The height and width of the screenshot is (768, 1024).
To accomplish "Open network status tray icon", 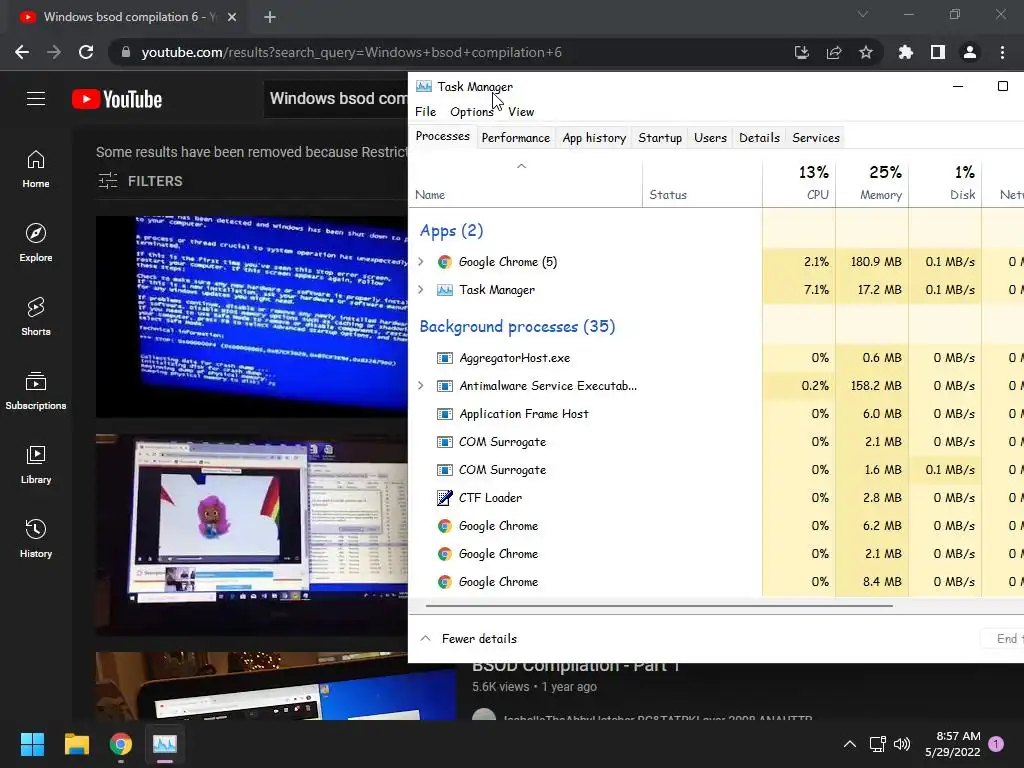I will 877,744.
